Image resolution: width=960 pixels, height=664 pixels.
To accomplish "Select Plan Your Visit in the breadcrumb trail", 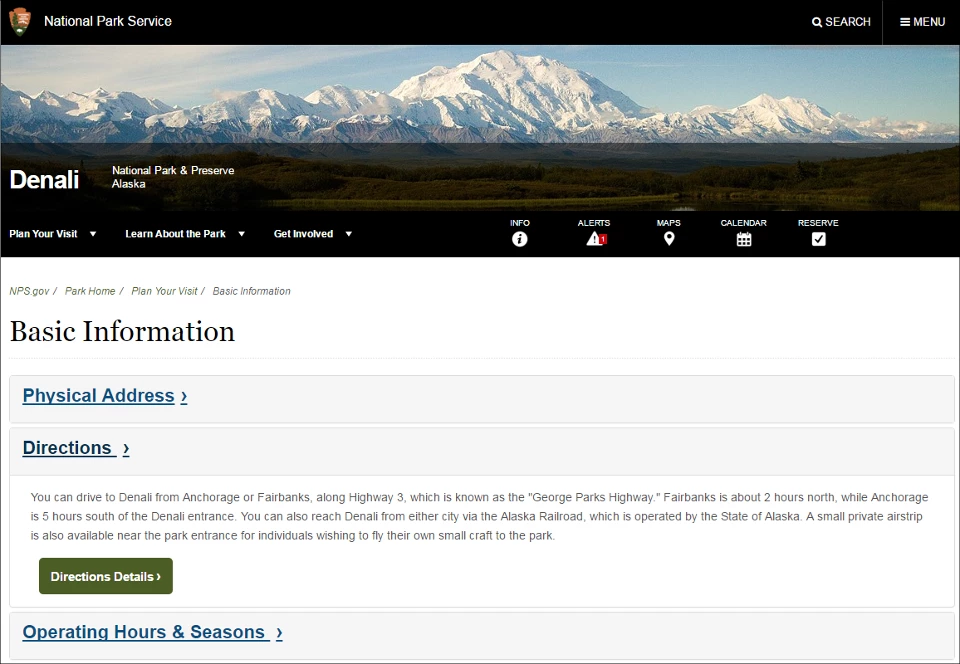I will click(164, 291).
